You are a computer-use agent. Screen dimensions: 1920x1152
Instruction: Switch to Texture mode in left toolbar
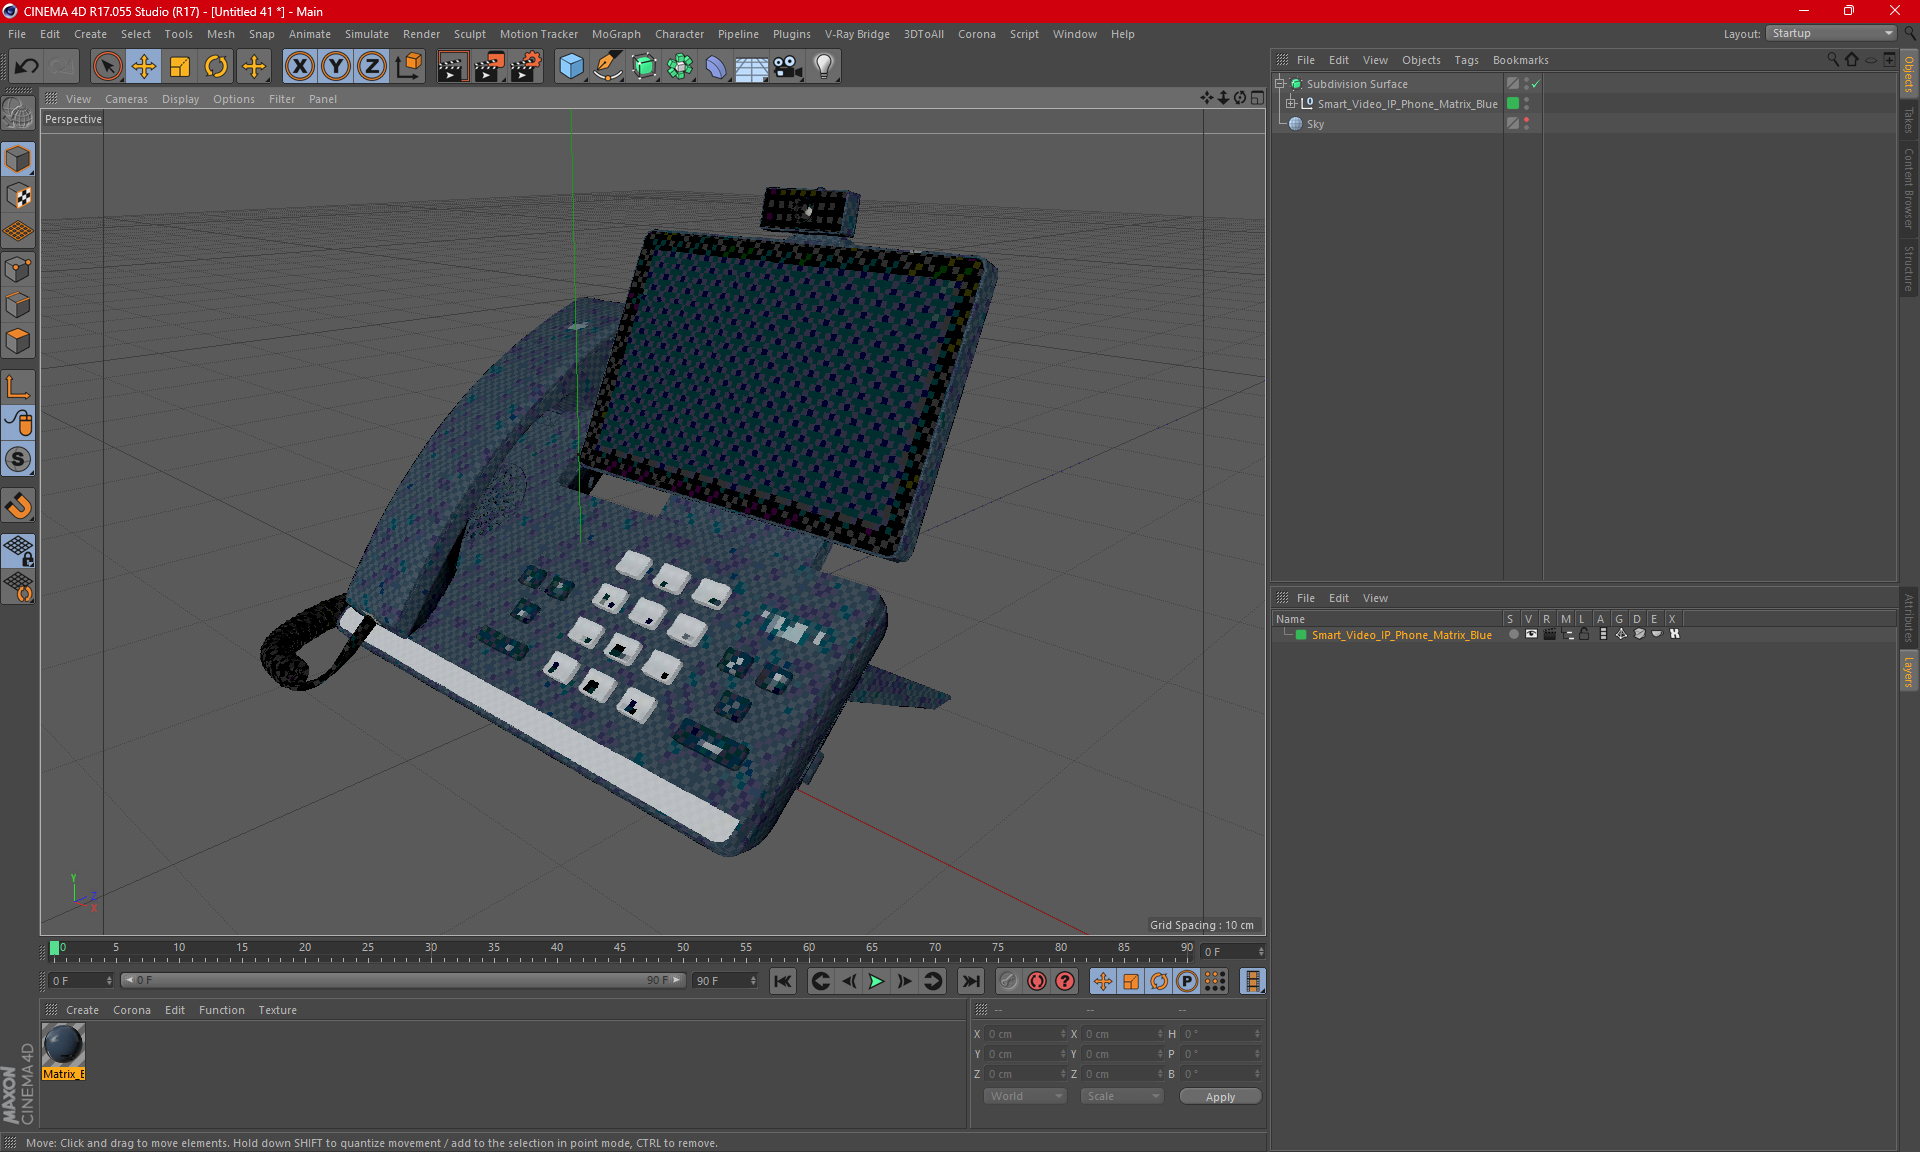(18, 196)
